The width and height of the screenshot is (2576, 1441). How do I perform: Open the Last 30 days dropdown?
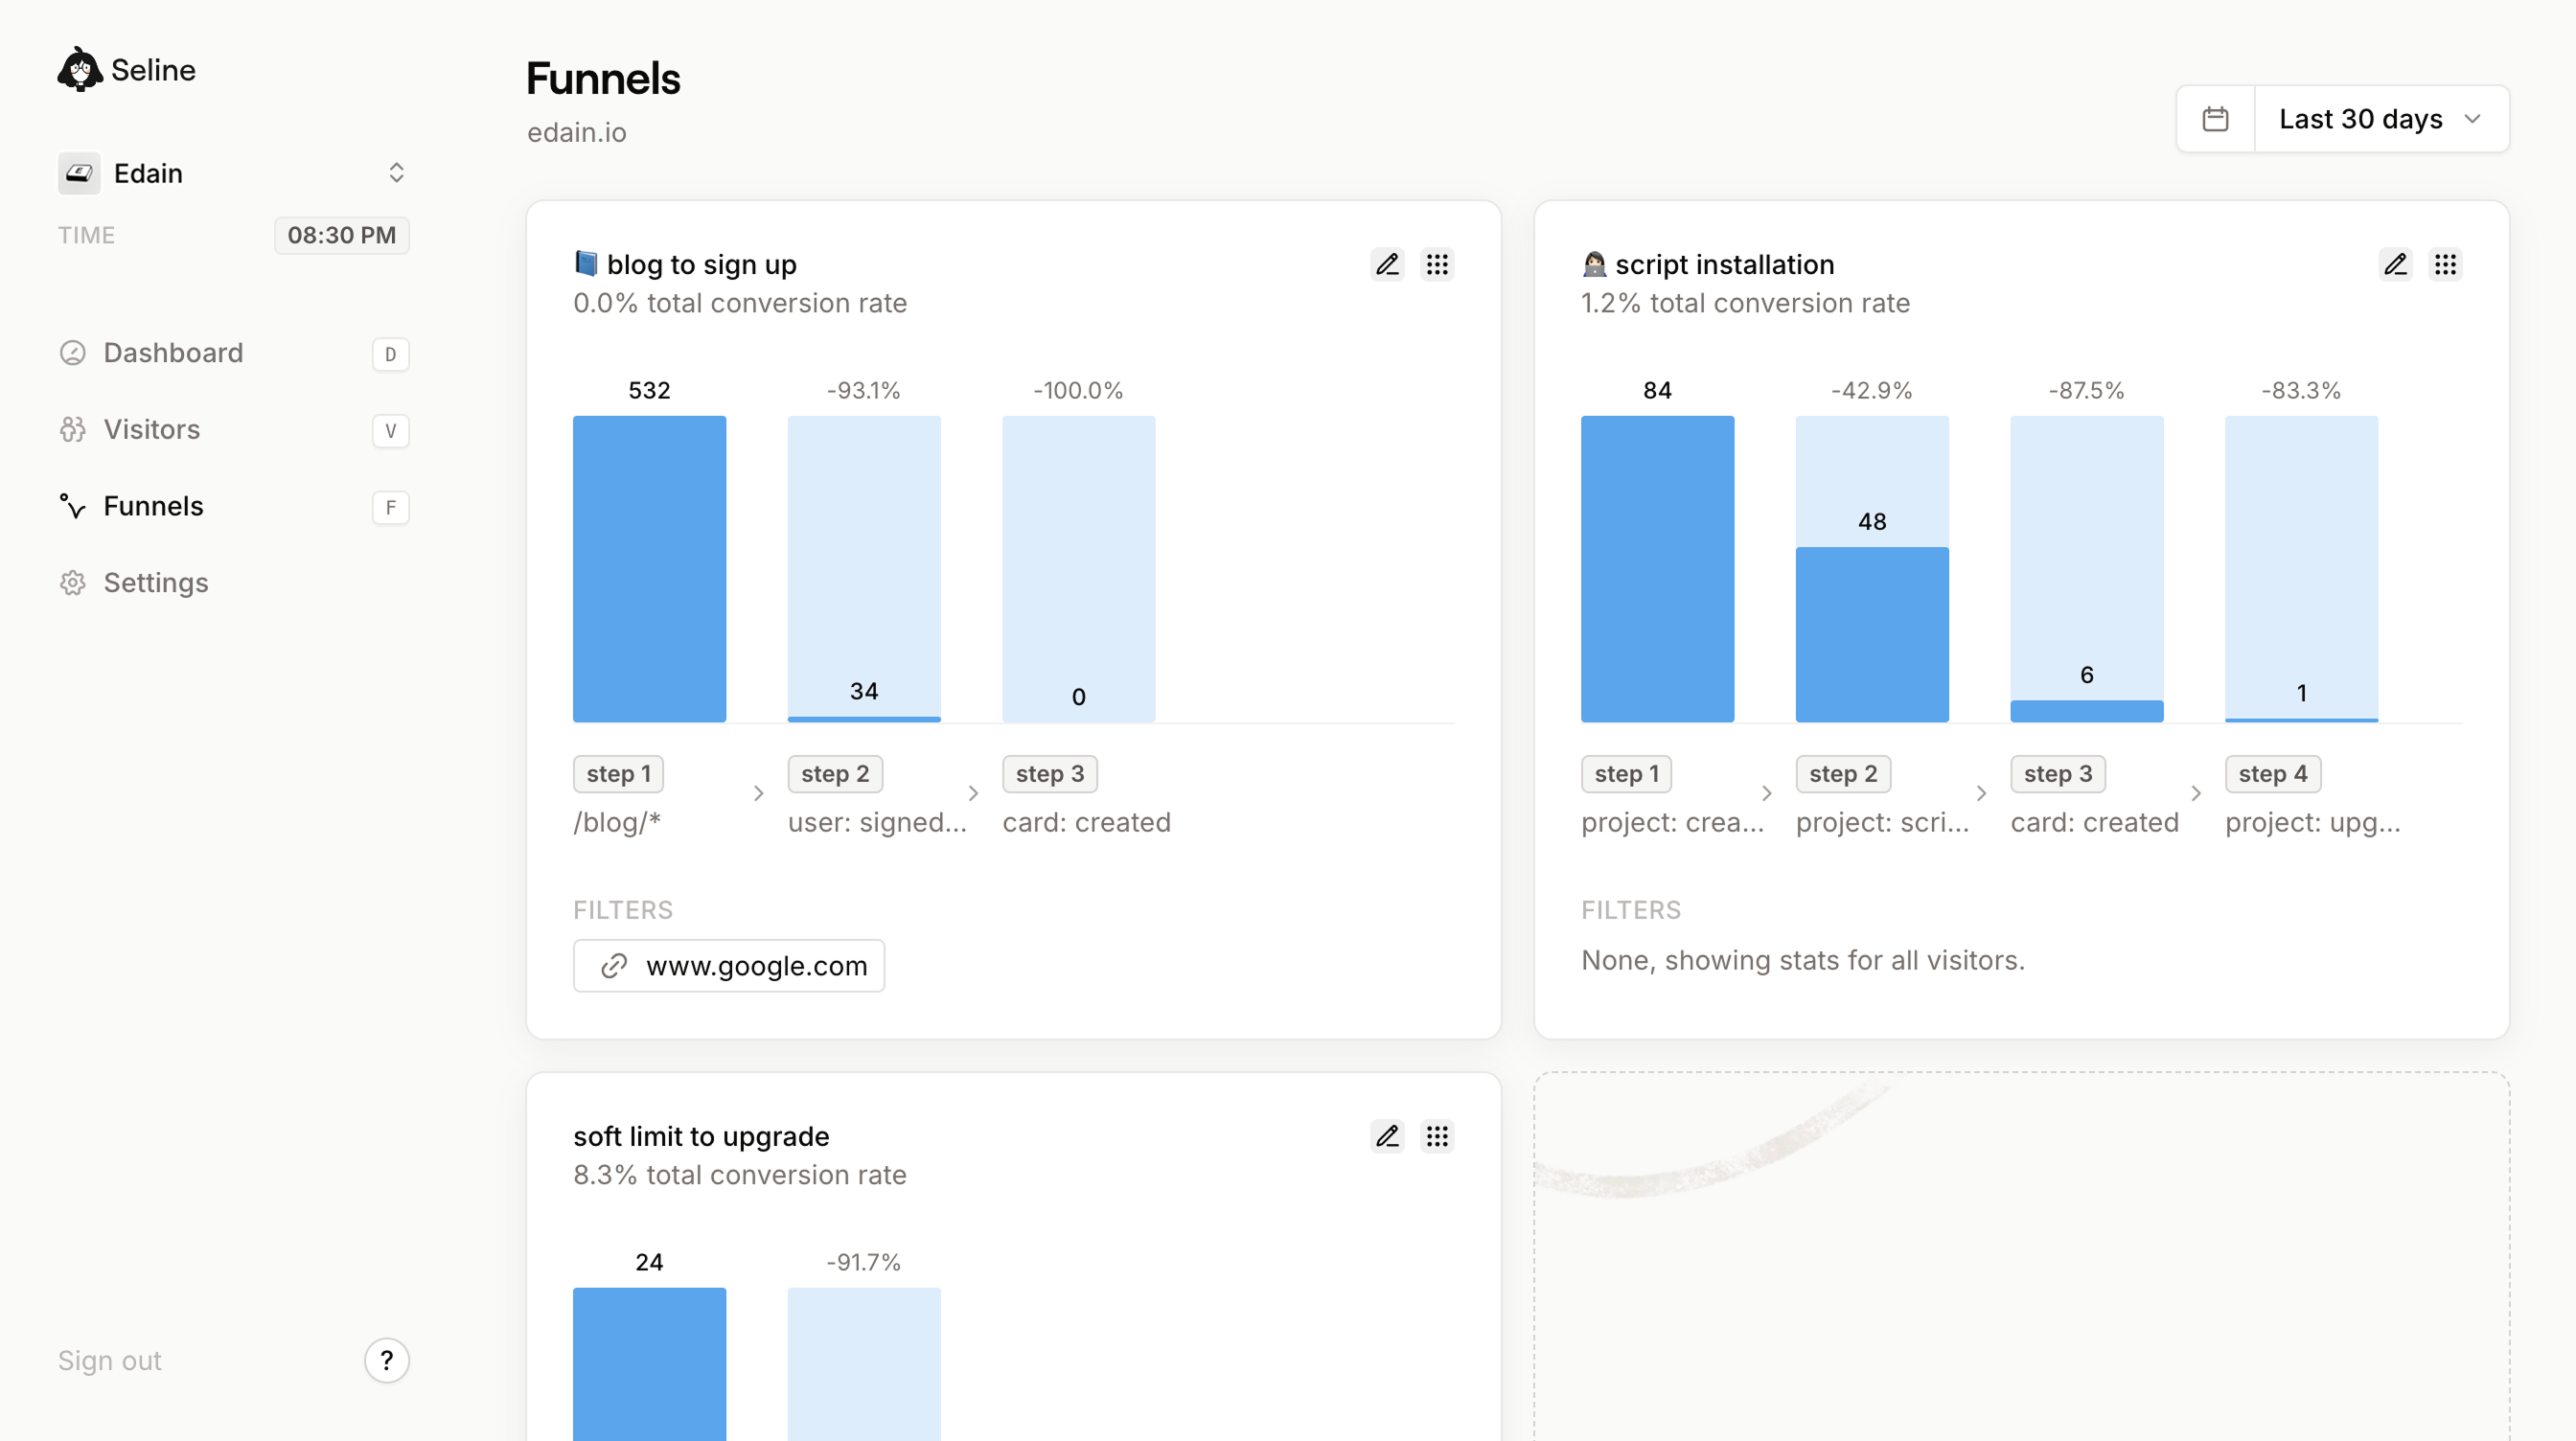tap(2380, 119)
